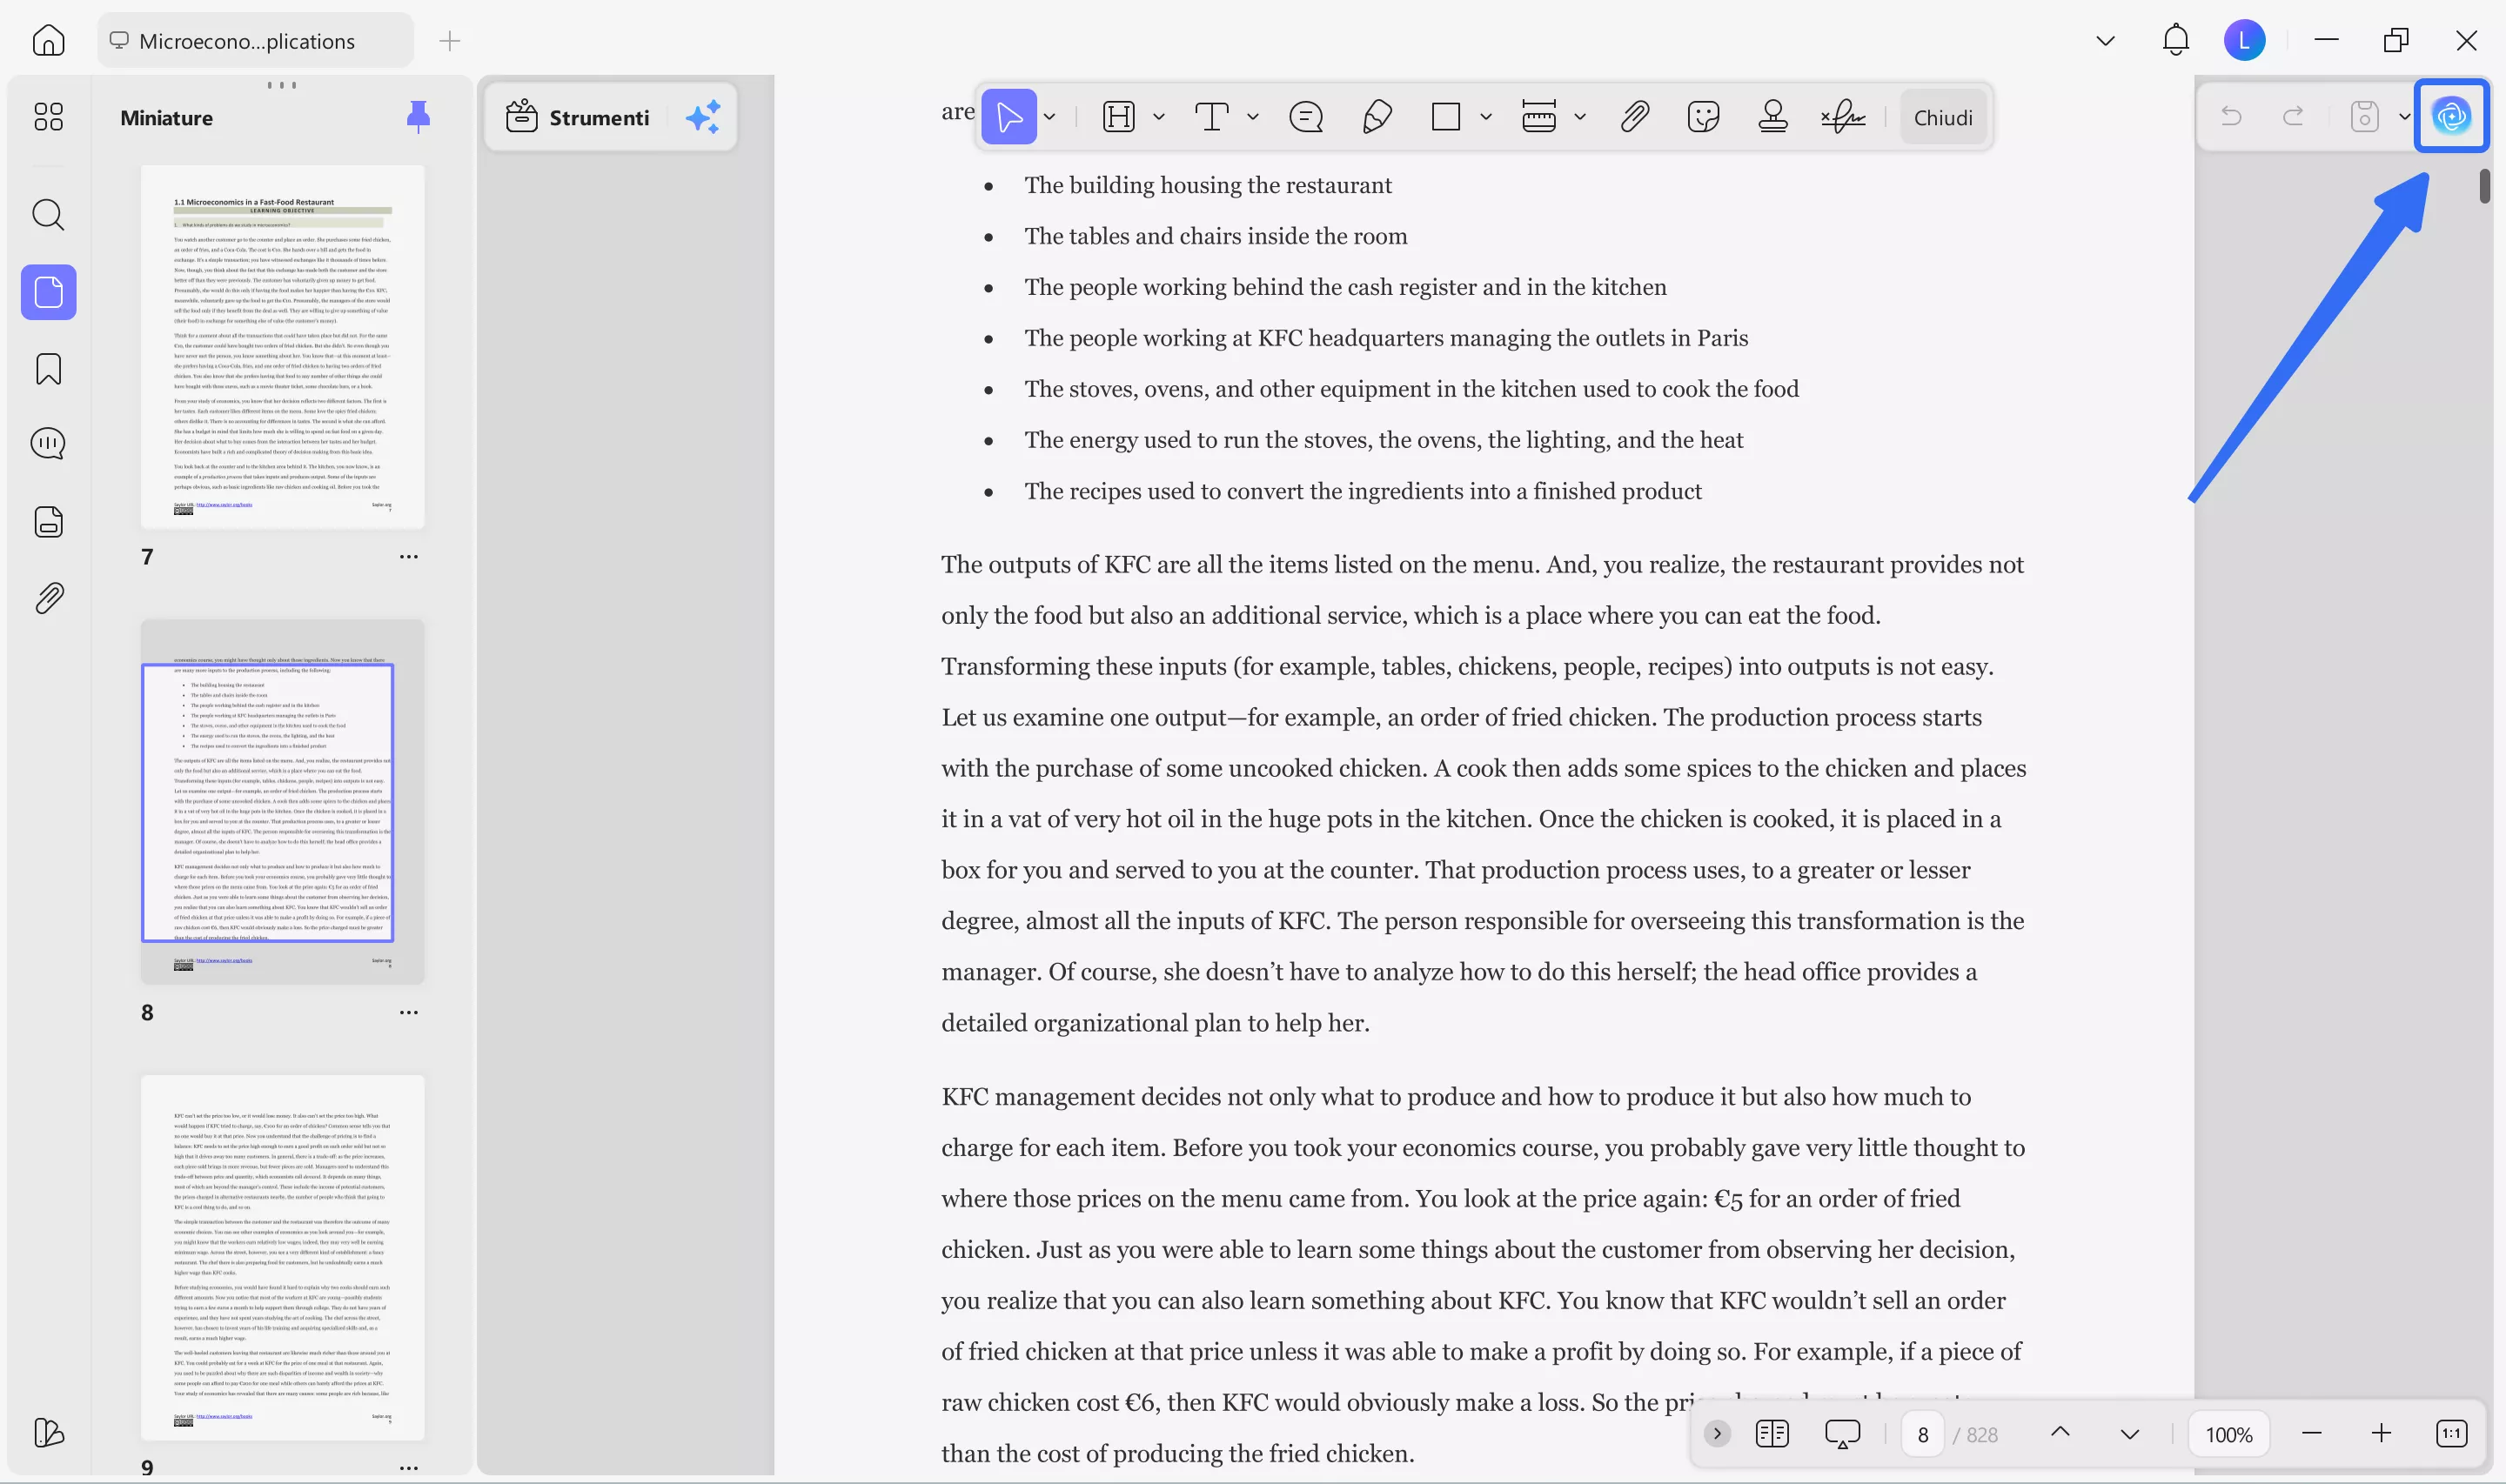The image size is (2506, 1484).
Task: Select the eraser tool
Action: pos(1377,117)
